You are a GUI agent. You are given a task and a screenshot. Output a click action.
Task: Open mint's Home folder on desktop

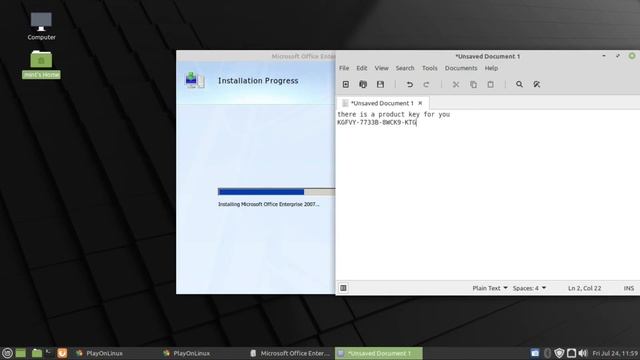pyautogui.click(x=41, y=64)
